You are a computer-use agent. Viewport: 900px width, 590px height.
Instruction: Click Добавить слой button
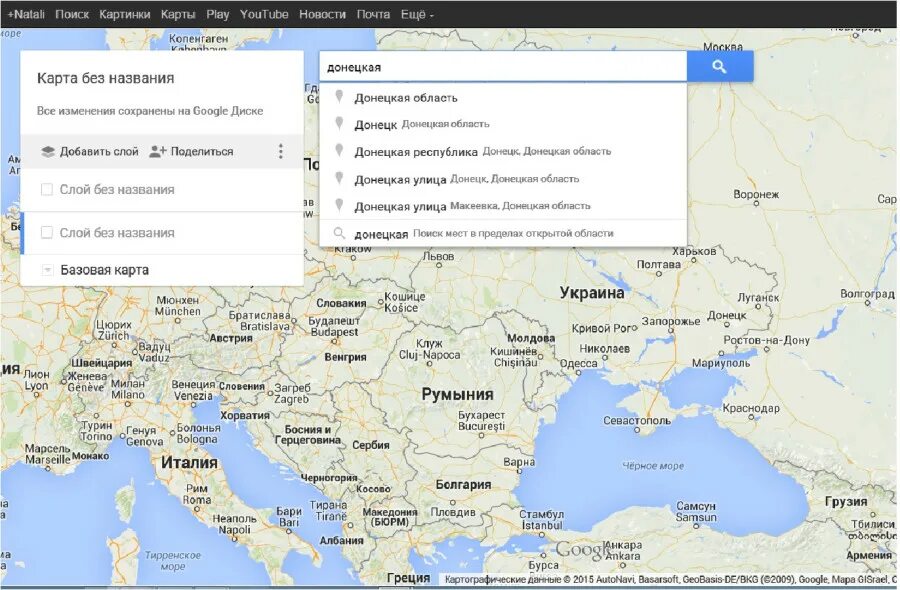(x=90, y=152)
